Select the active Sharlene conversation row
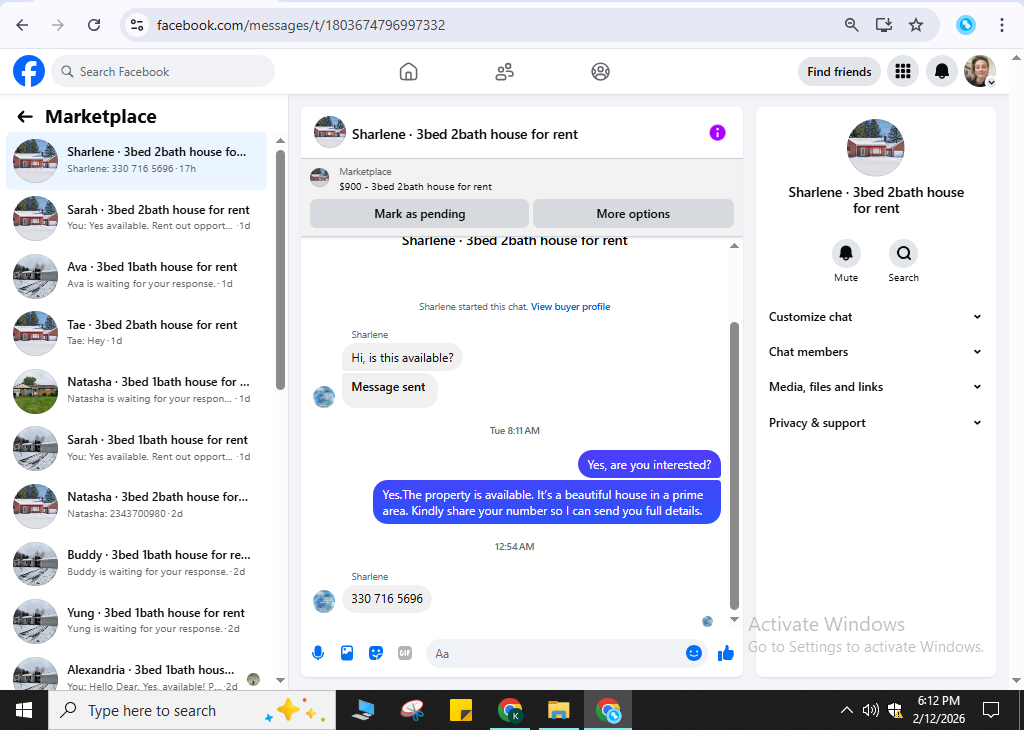Image resolution: width=1024 pixels, height=730 pixels. click(x=136, y=161)
